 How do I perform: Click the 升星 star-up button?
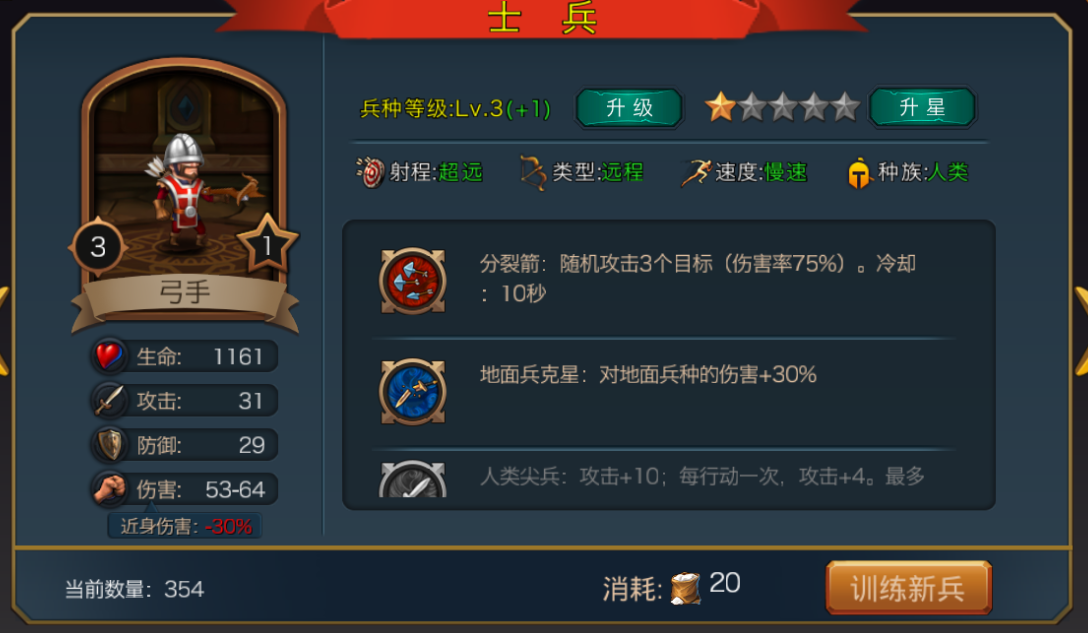(x=923, y=108)
